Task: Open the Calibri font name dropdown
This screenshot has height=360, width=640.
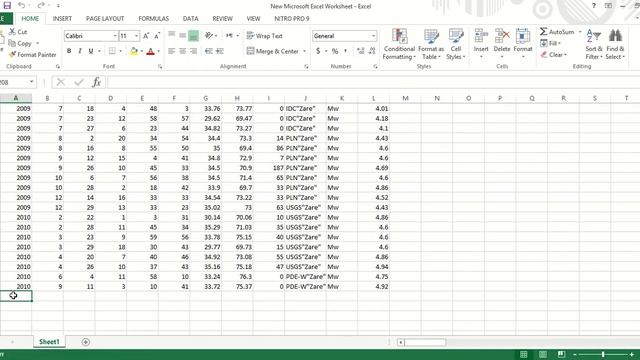Action: coord(115,36)
